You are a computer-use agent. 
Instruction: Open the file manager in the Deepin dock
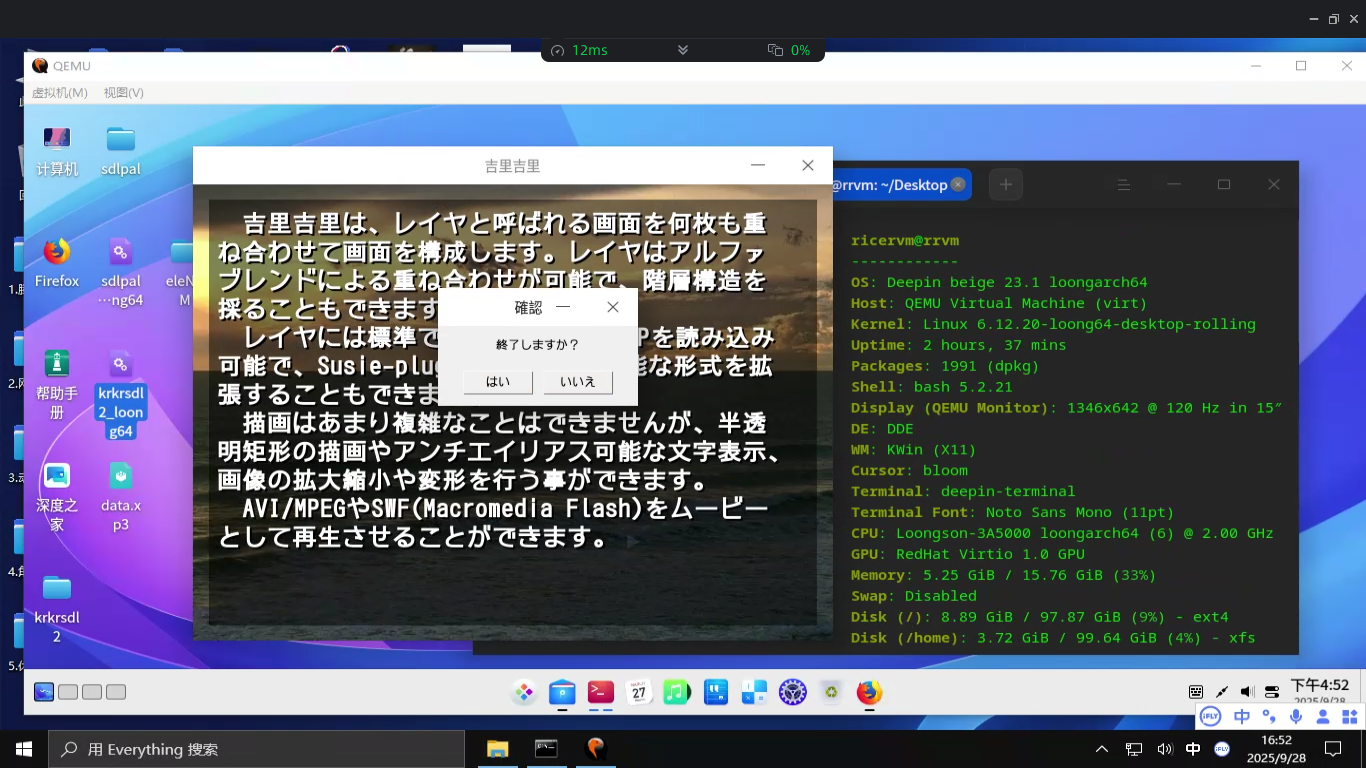562,692
